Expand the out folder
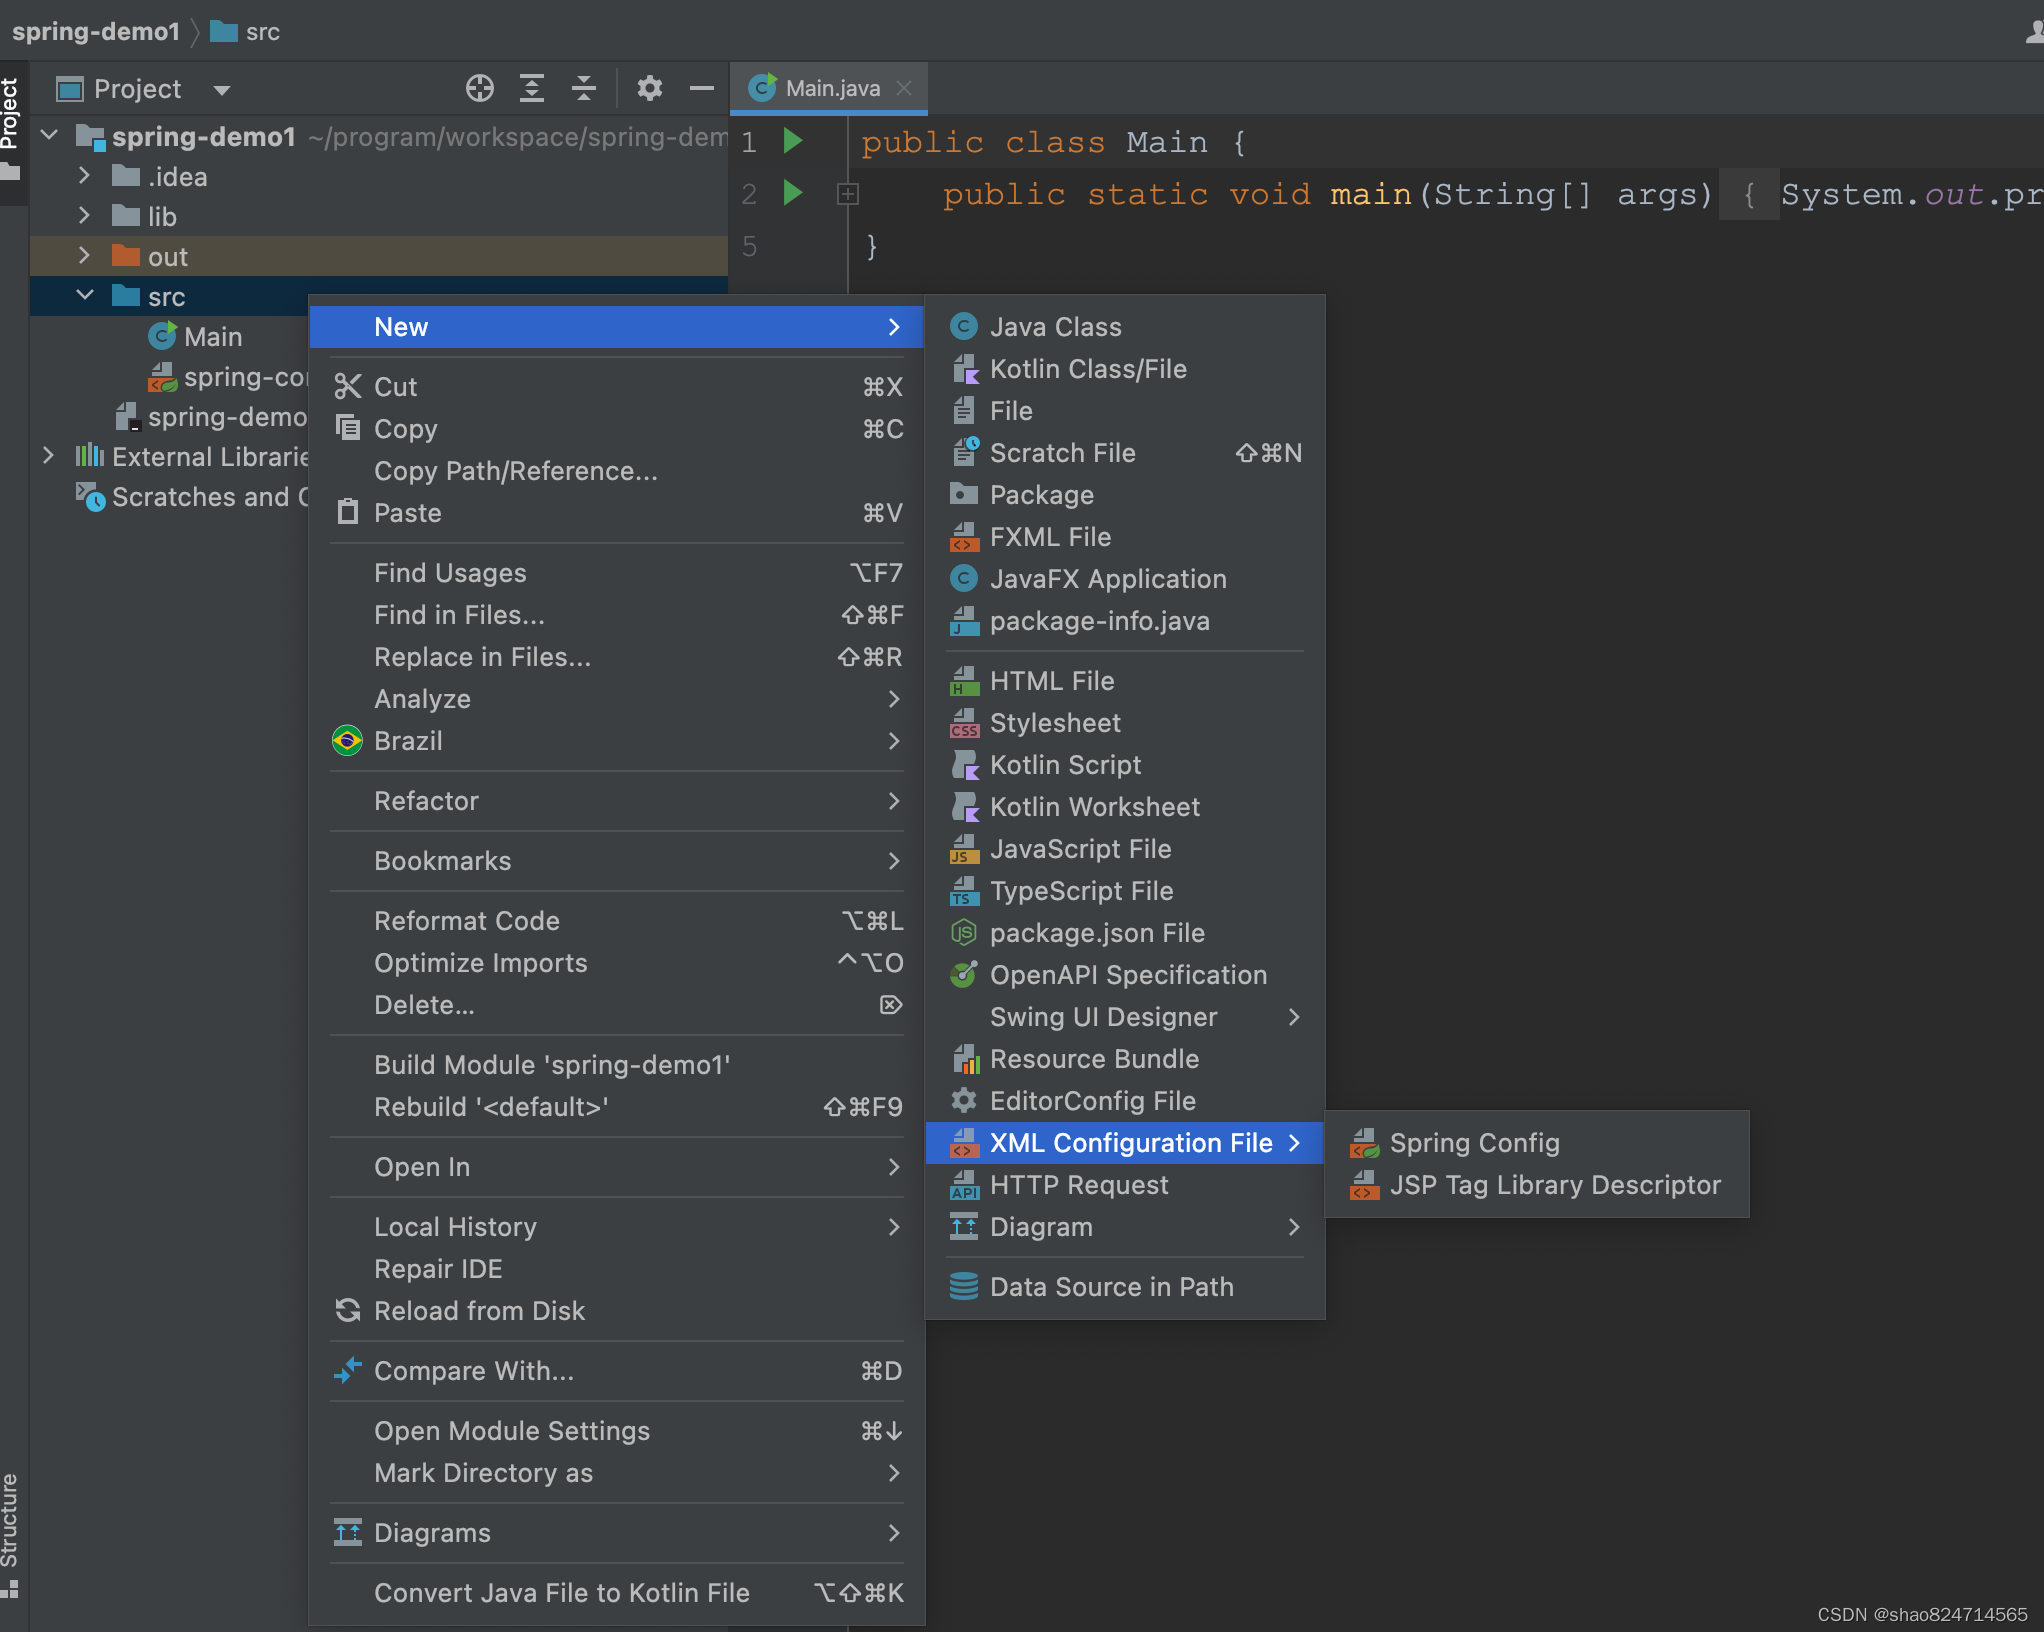The image size is (2044, 1632). 84,256
